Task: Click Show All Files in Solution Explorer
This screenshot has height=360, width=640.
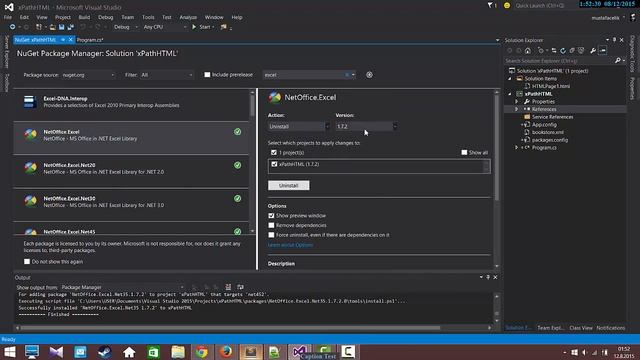Action: (581, 51)
